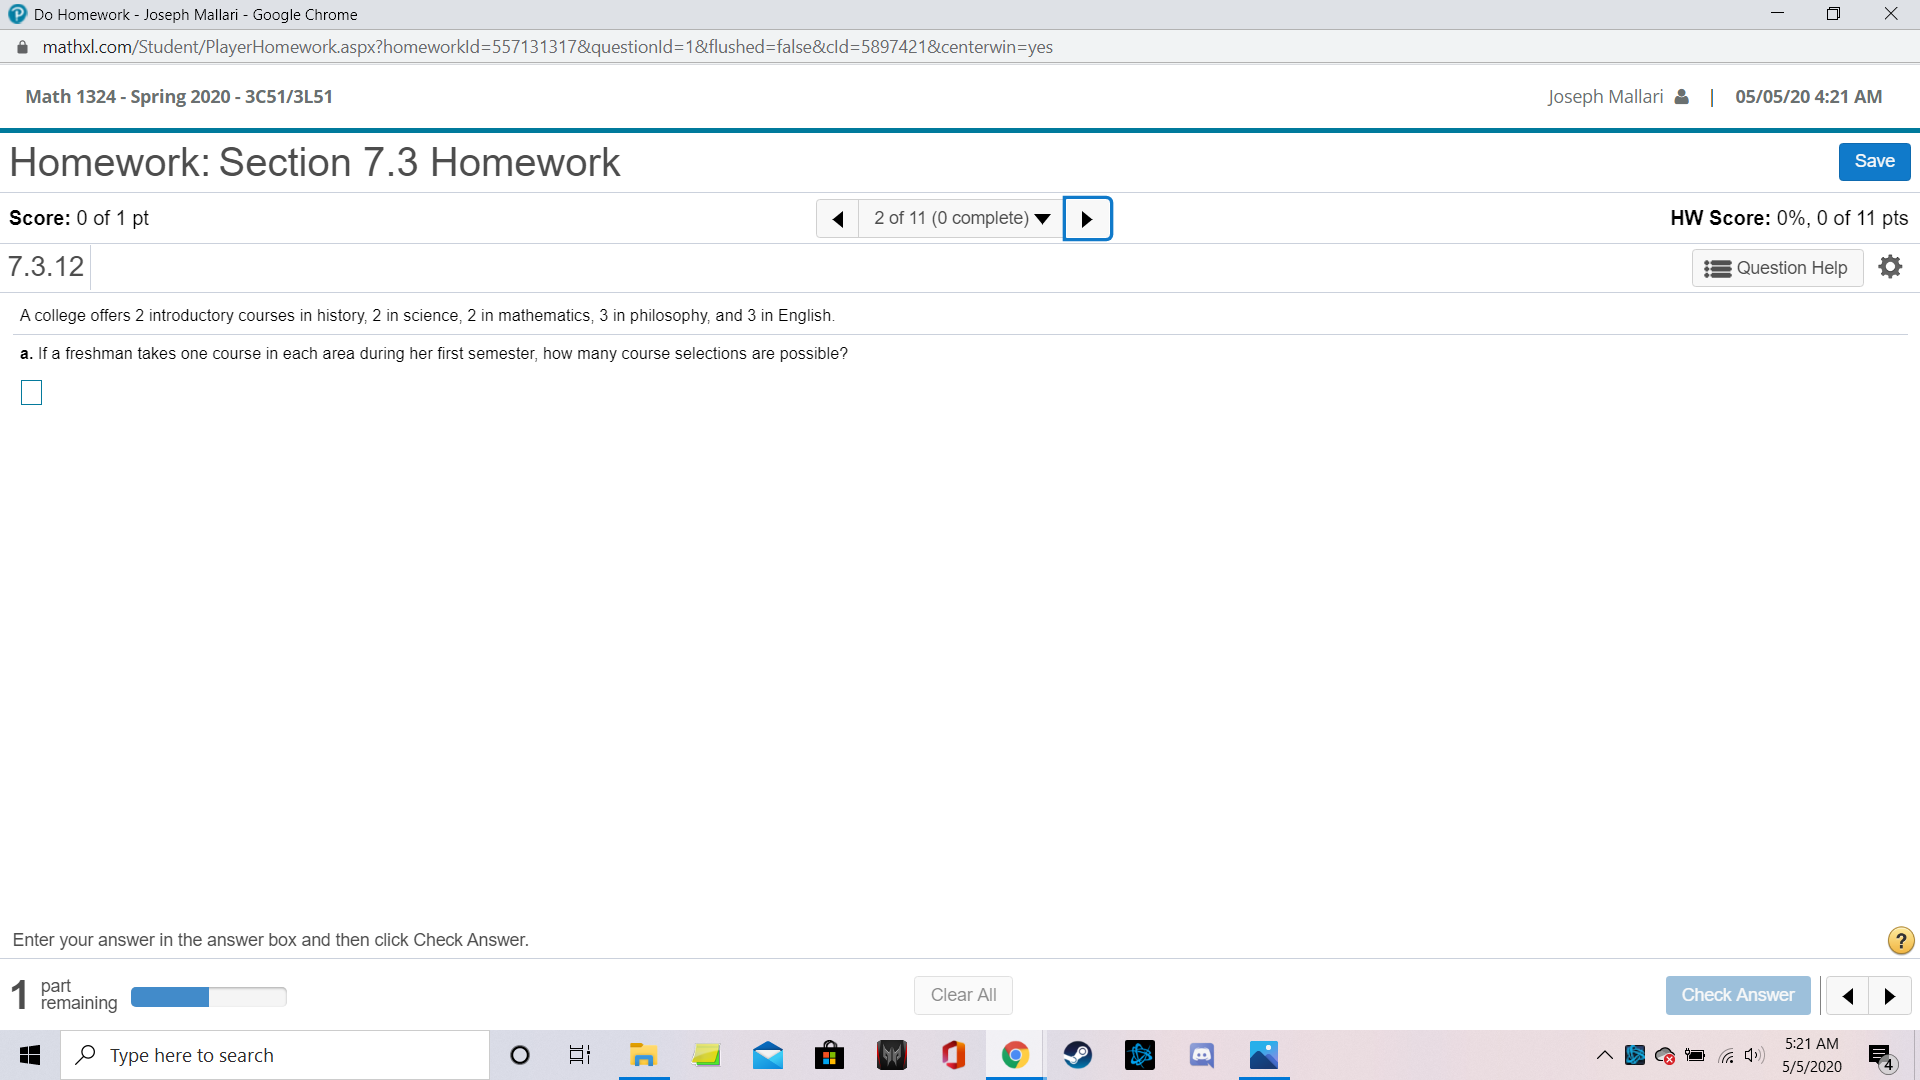Advance to the next question with the right arrow
Screen dimensions: 1920x1080
pos(1087,218)
